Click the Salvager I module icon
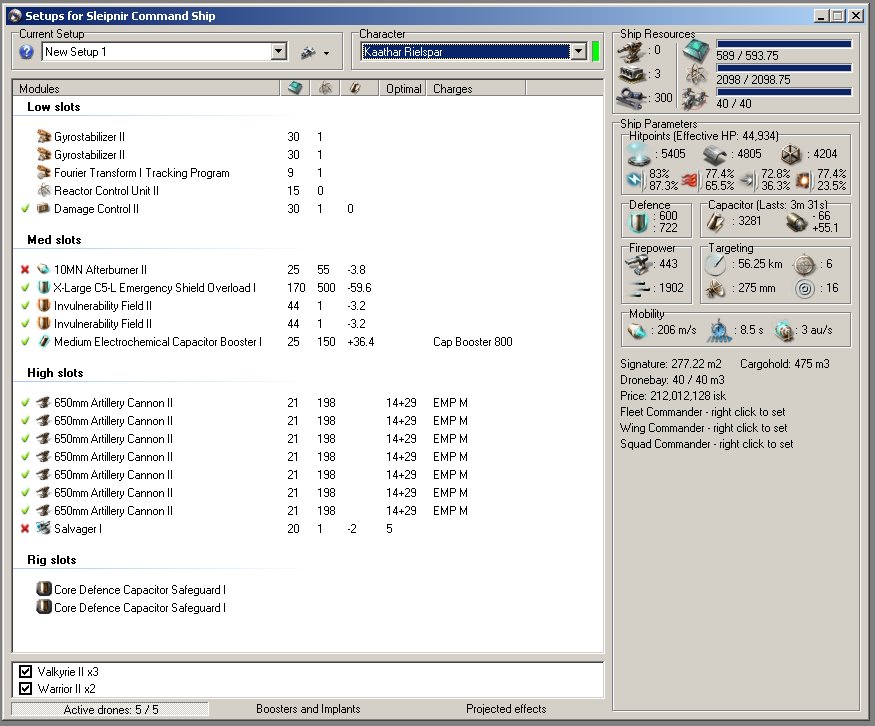Image resolution: width=875 pixels, height=726 pixels. point(43,529)
